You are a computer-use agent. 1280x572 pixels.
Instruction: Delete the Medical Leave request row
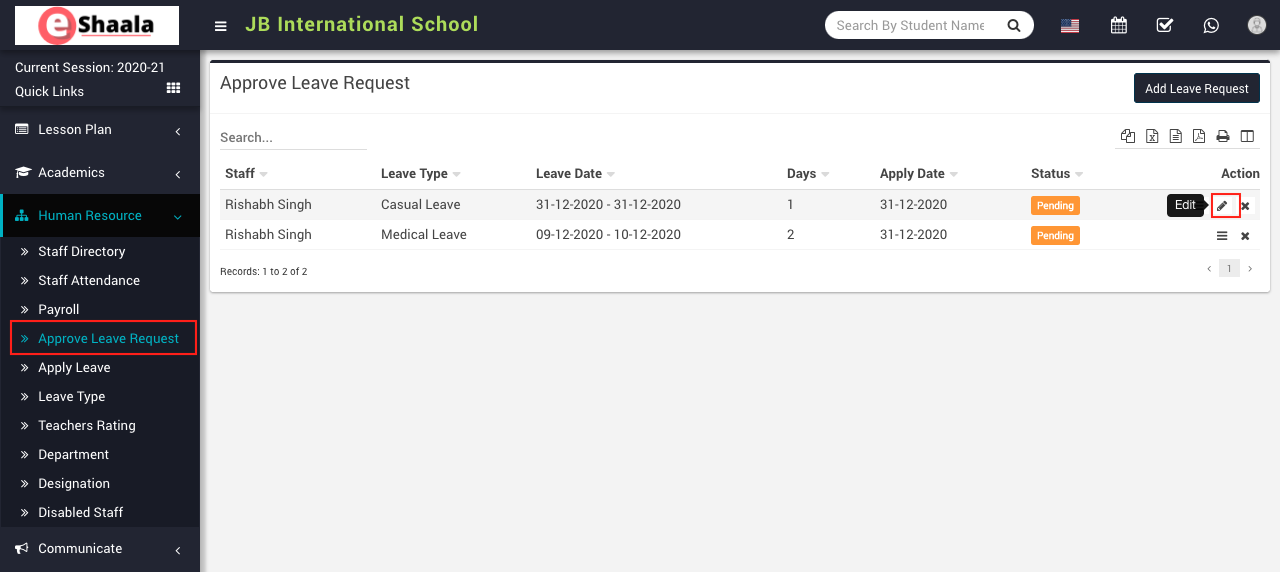coord(1245,236)
